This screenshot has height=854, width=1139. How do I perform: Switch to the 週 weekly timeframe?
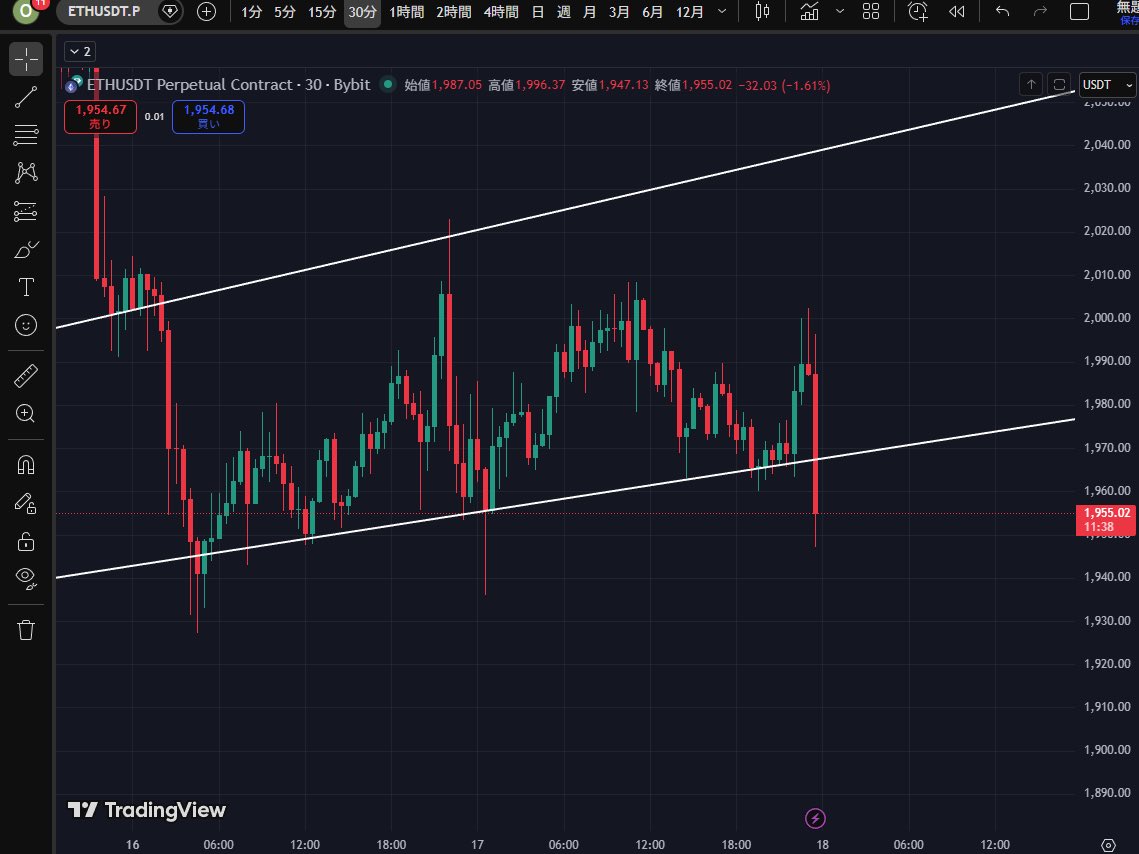click(x=564, y=12)
